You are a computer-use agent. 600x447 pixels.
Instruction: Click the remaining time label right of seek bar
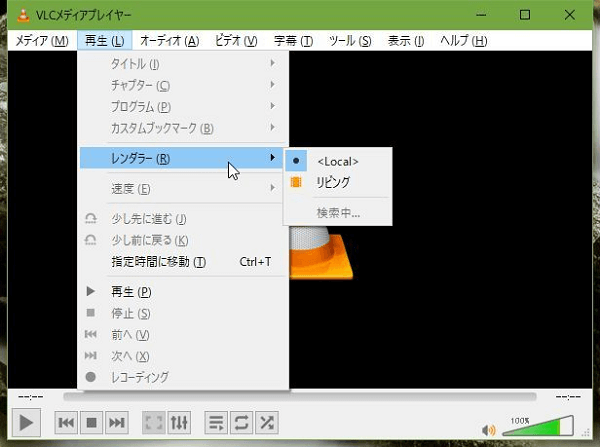pyautogui.click(x=568, y=397)
